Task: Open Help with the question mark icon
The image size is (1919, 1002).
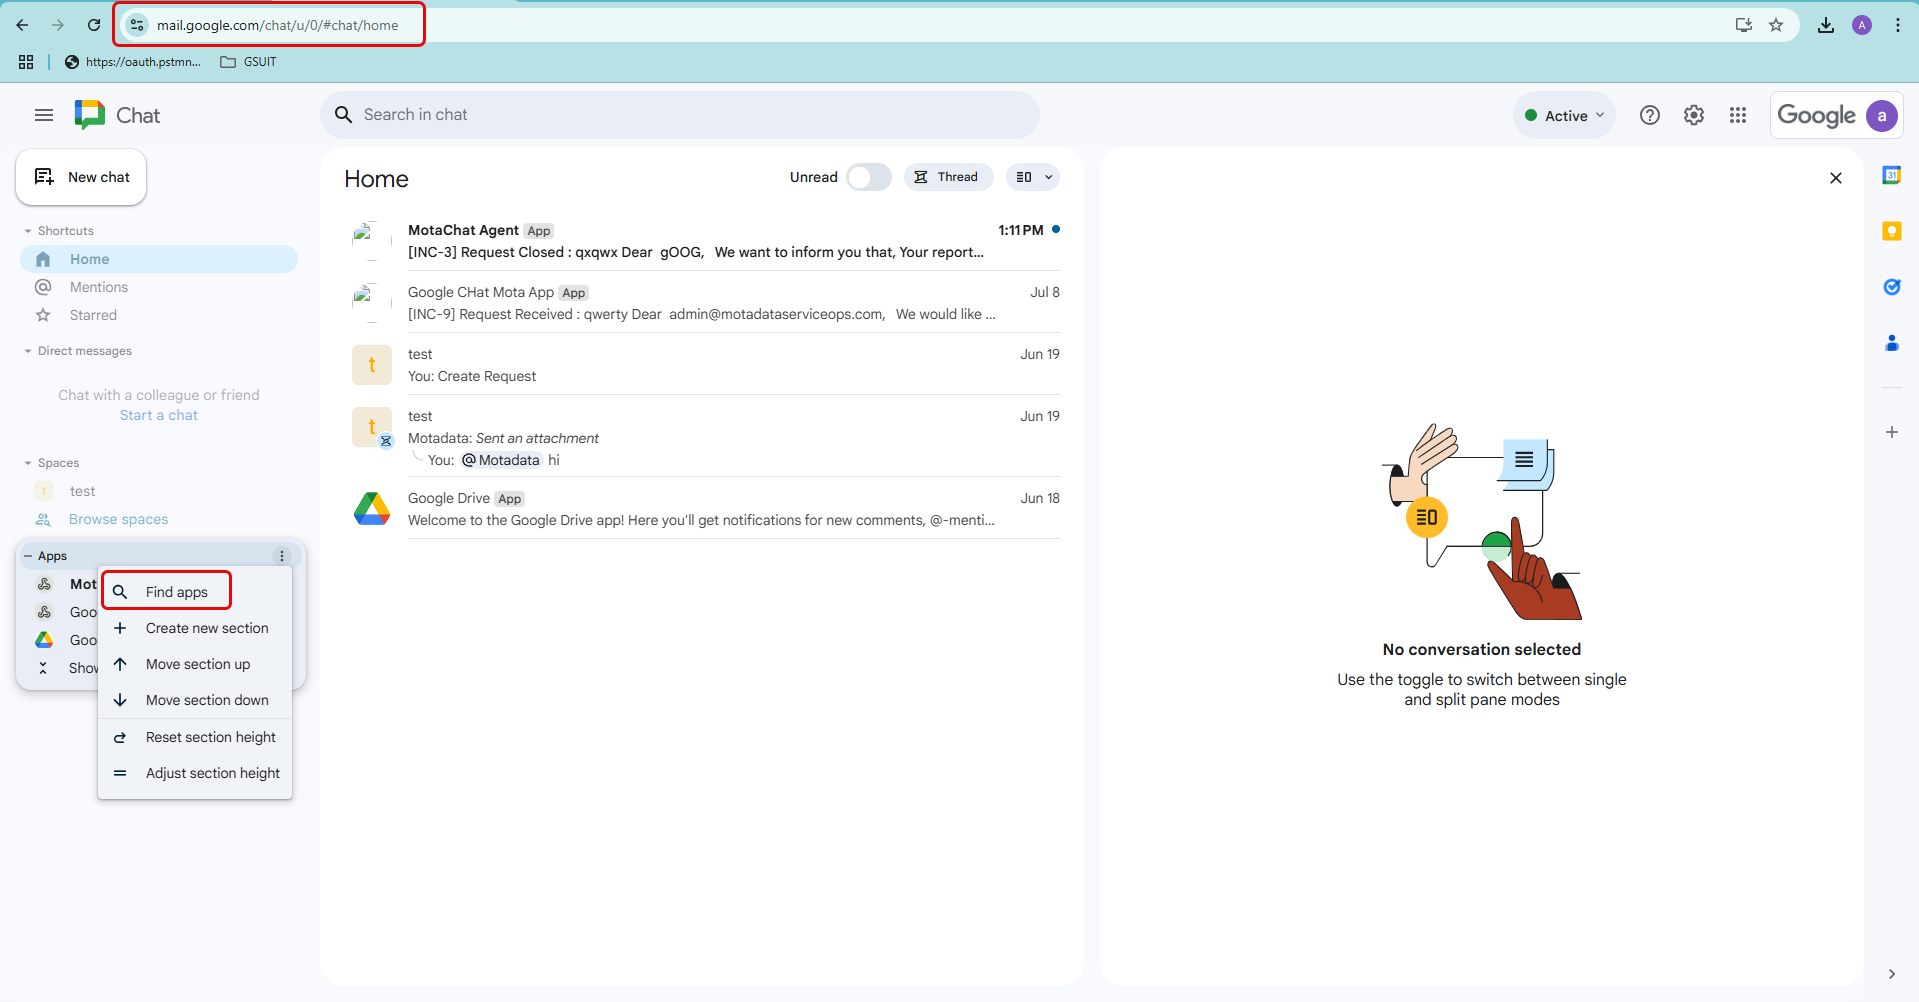Action: point(1649,115)
